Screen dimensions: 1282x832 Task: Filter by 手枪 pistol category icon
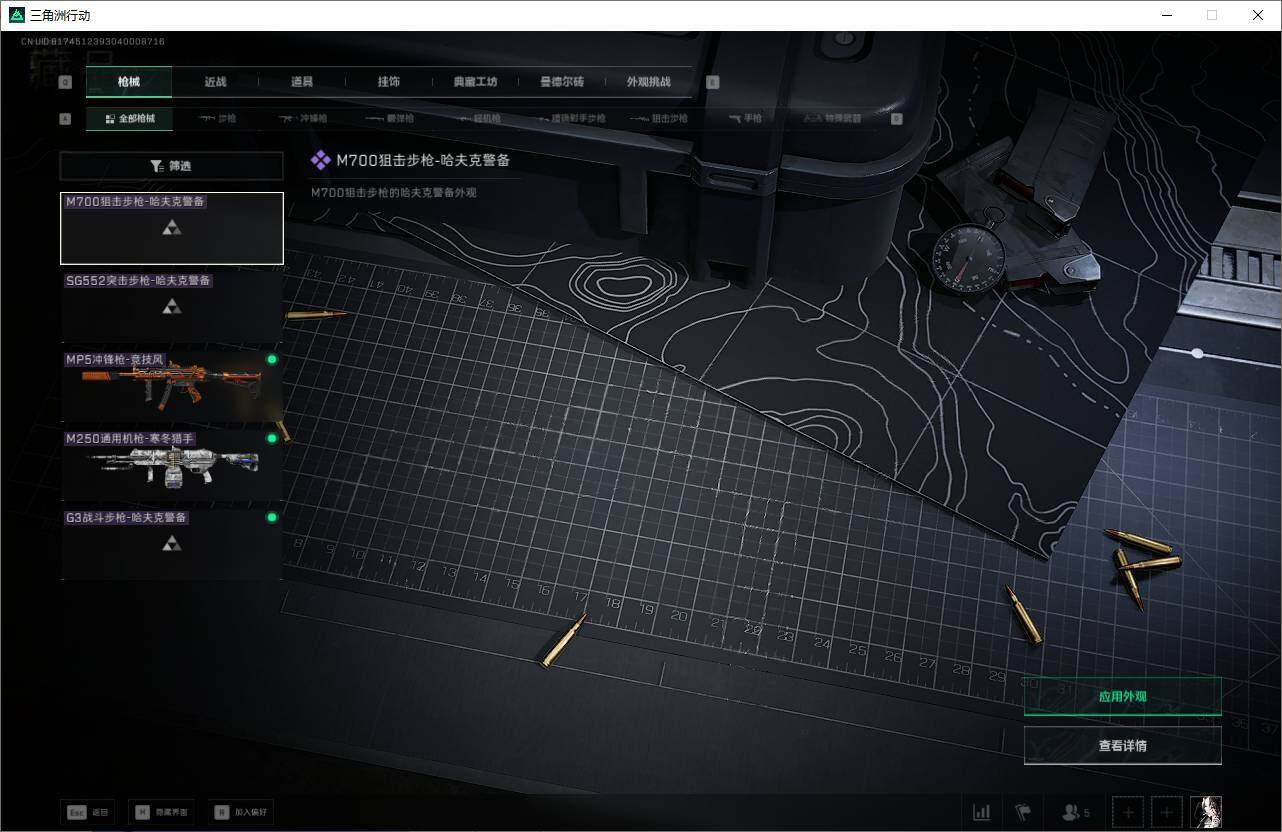746,119
